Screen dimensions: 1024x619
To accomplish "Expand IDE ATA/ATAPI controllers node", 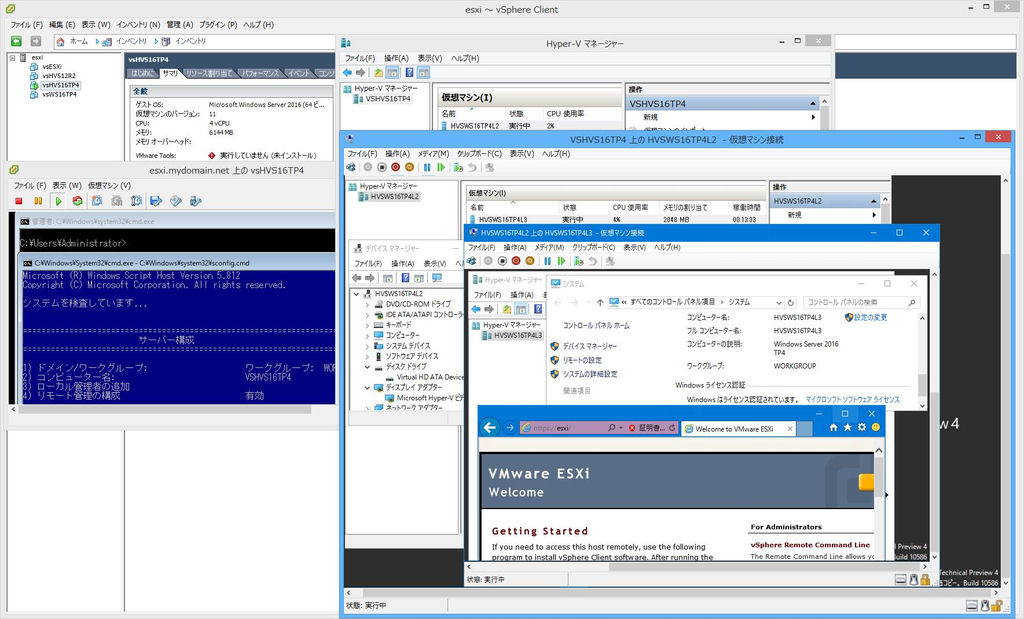I will tap(367, 315).
